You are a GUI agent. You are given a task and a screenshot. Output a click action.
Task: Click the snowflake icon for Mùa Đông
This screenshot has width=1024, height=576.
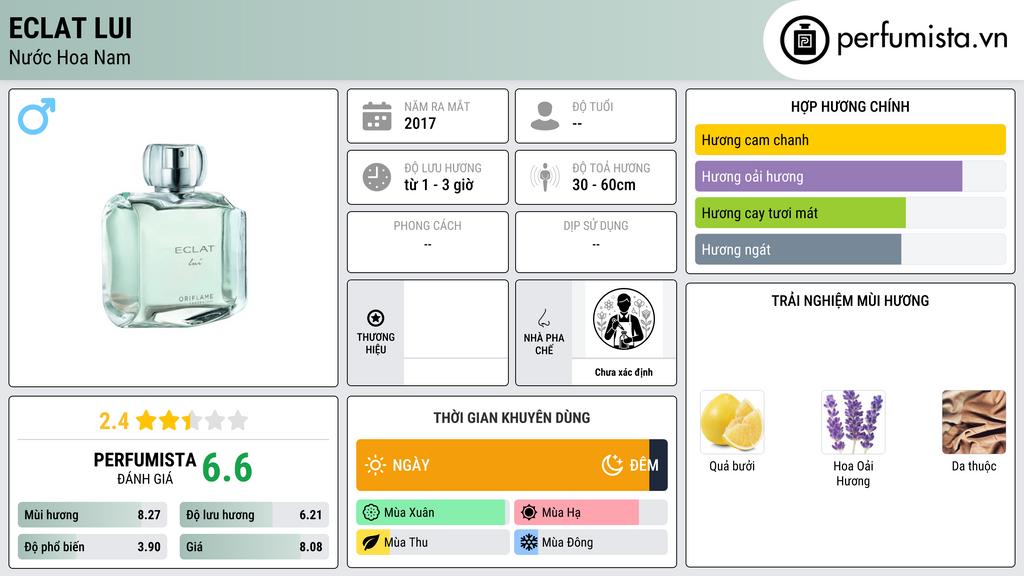[529, 542]
